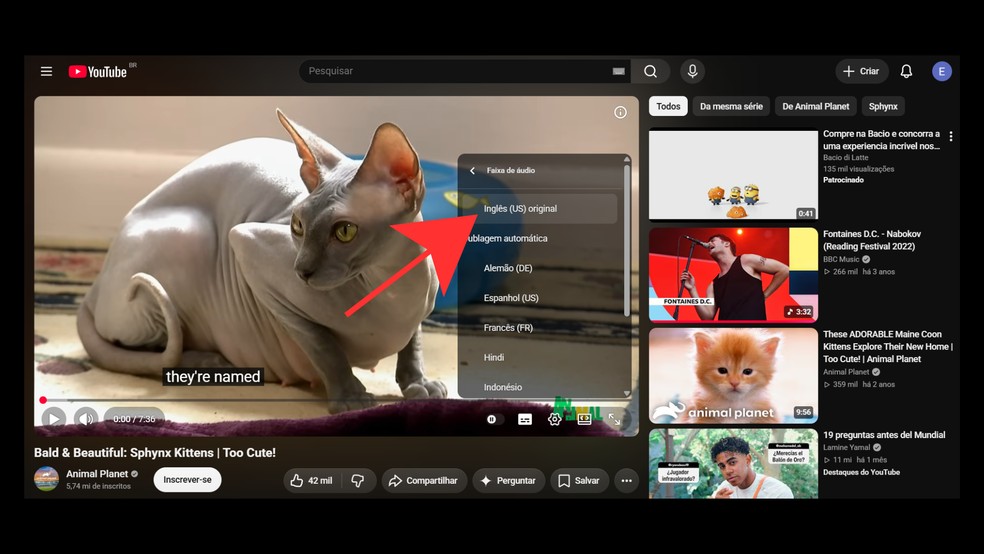Click the red playhead scrubber
Viewport: 984px width, 554px height.
(x=43, y=400)
